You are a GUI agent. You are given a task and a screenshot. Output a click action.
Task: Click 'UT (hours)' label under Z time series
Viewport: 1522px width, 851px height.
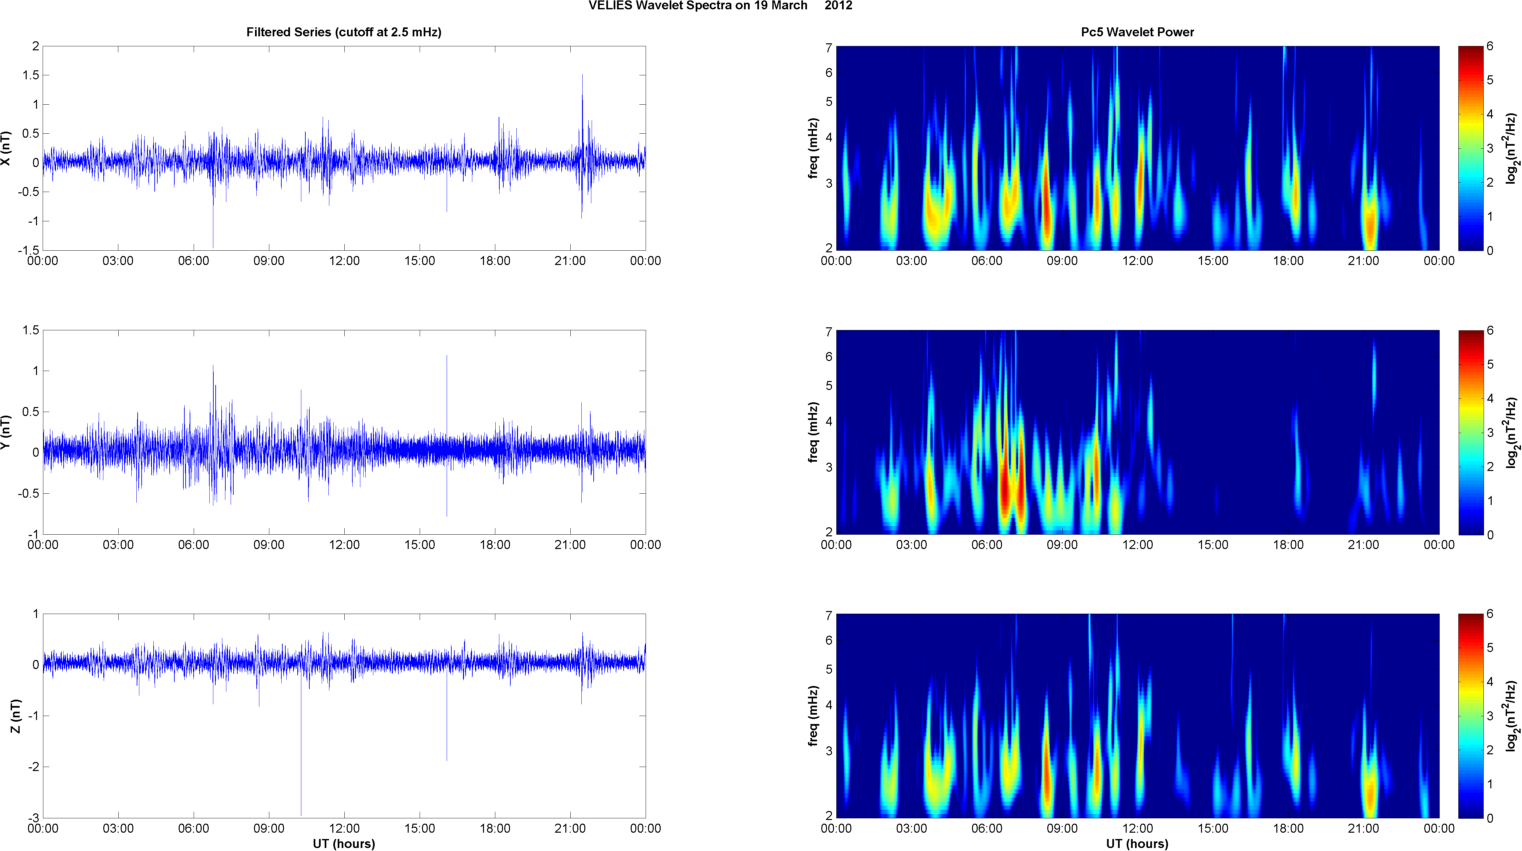(344, 844)
